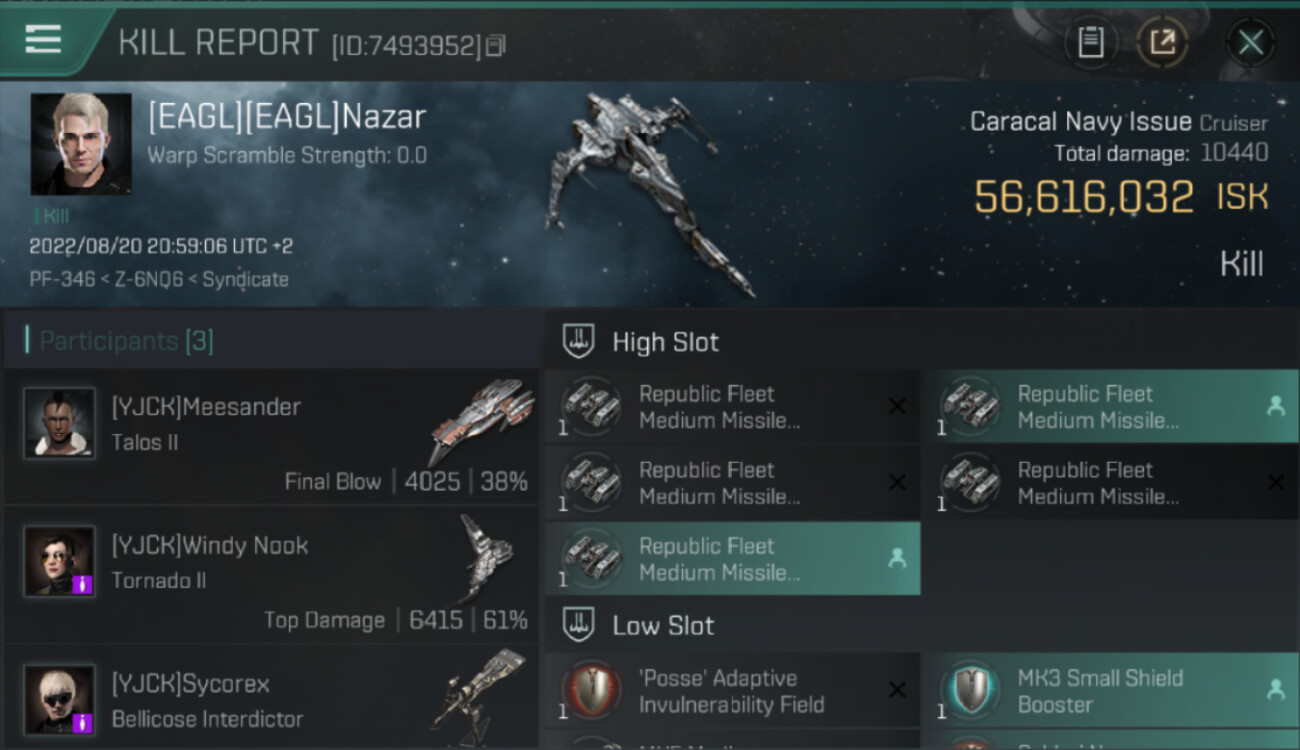Open the hamburger menu at top left

43,40
